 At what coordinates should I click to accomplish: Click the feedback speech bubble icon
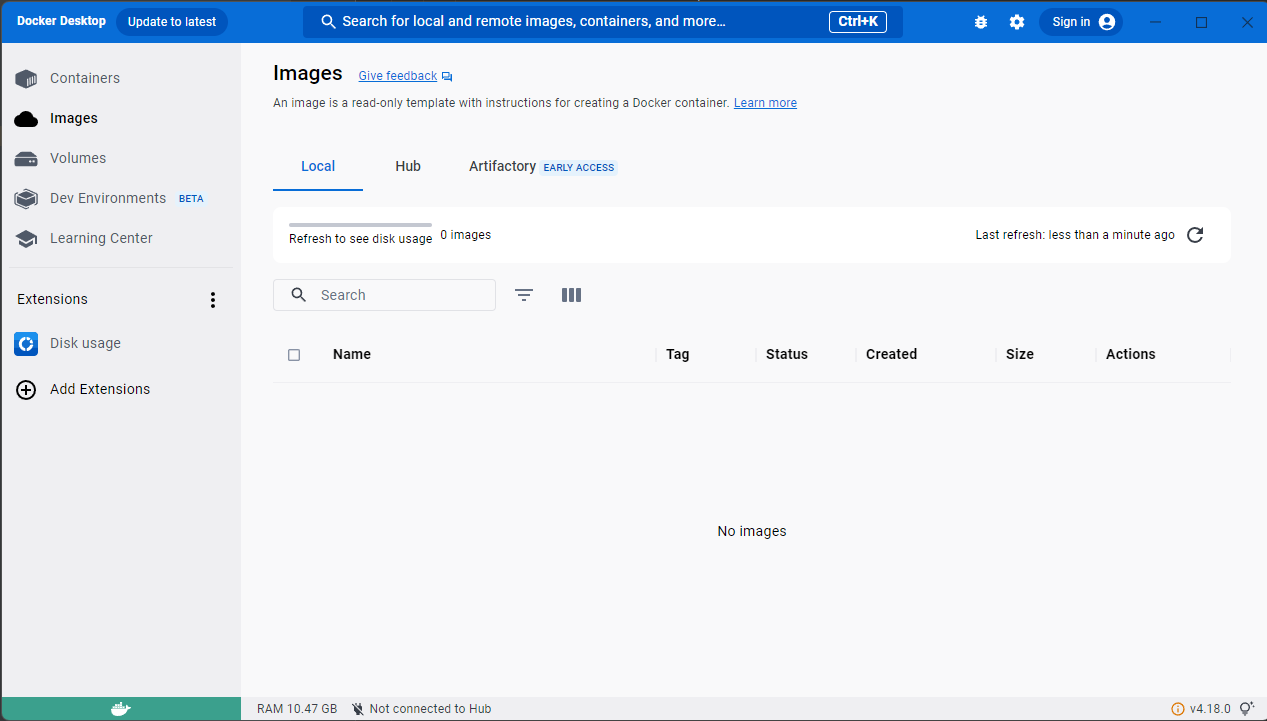447,76
